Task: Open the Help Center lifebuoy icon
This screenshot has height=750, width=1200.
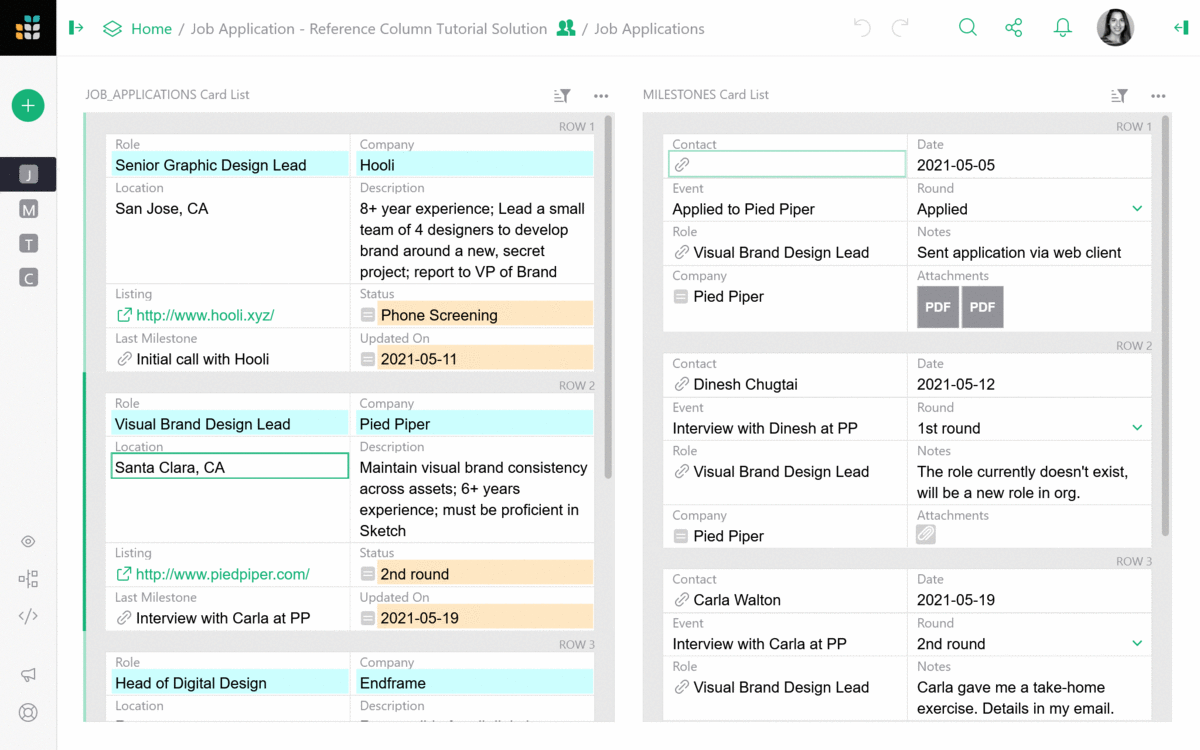Action: [28, 713]
